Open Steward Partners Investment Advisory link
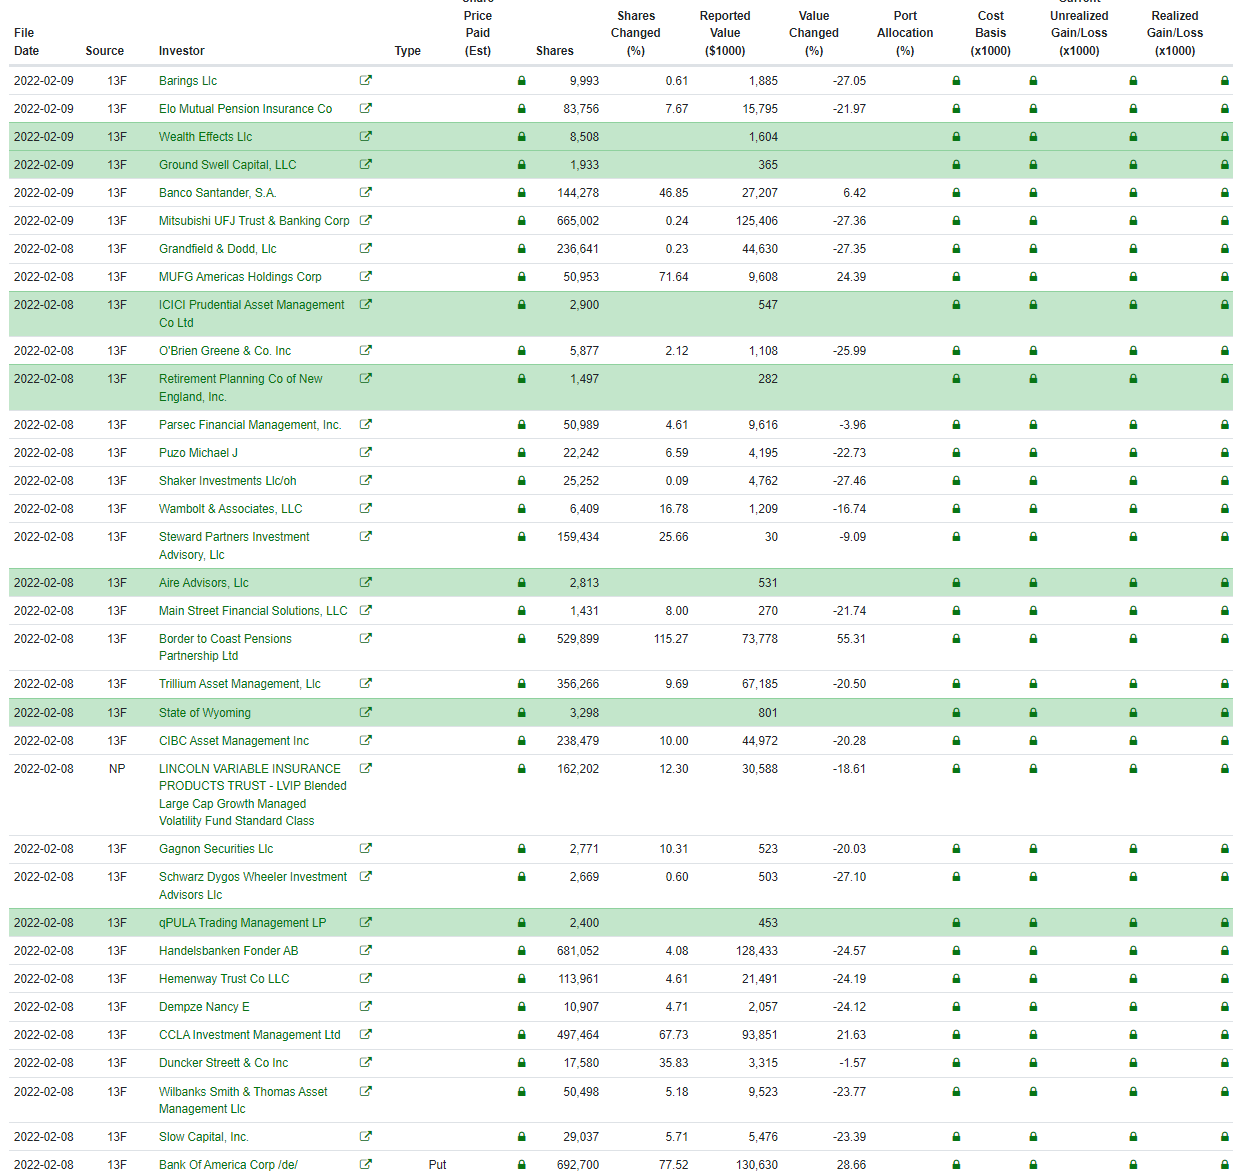Image resolution: width=1250 pixels, height=1176 pixels. (x=234, y=546)
